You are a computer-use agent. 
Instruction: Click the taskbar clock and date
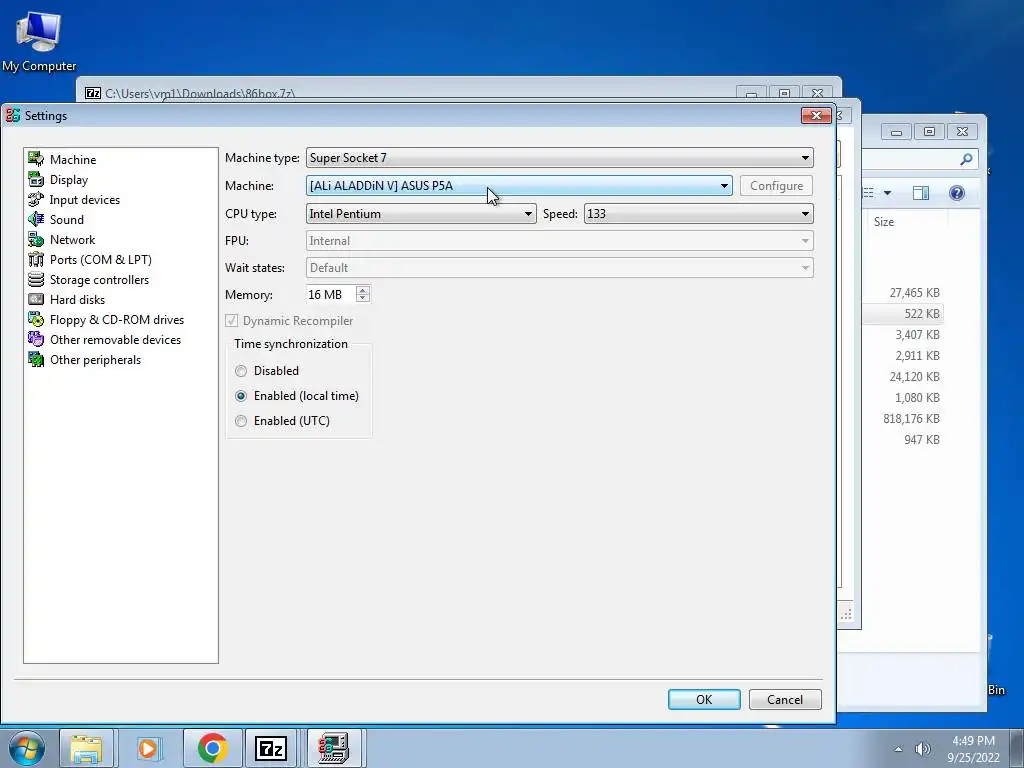click(973, 749)
